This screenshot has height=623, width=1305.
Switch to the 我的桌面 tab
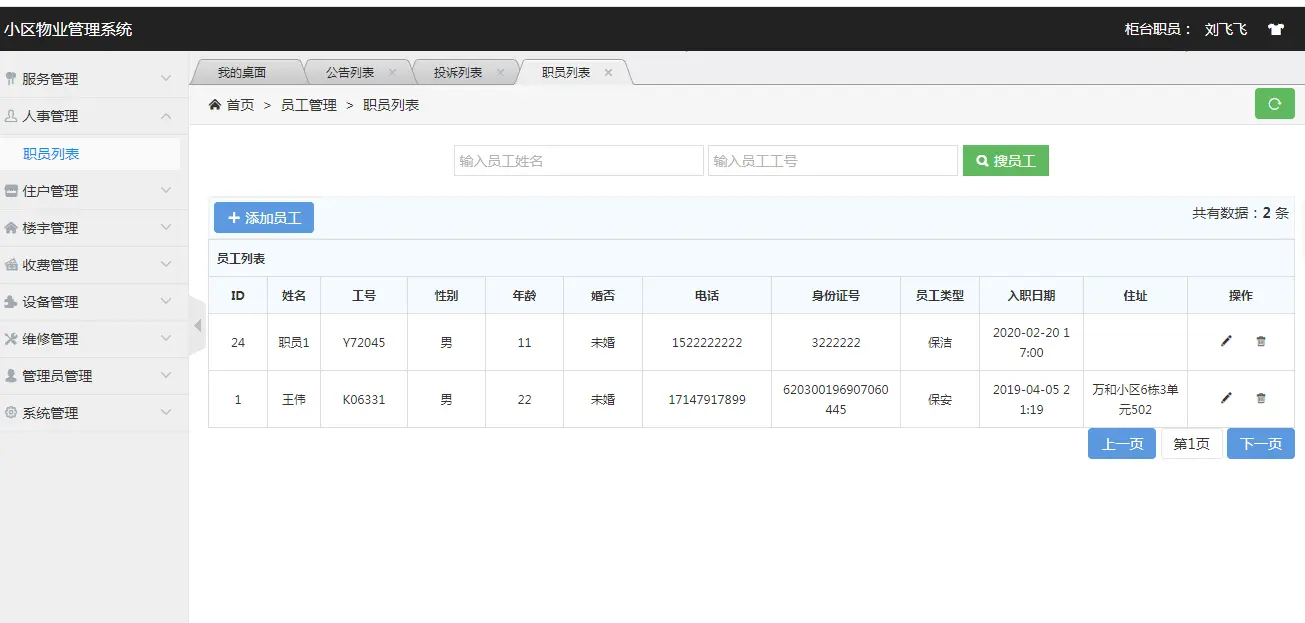pyautogui.click(x=243, y=72)
